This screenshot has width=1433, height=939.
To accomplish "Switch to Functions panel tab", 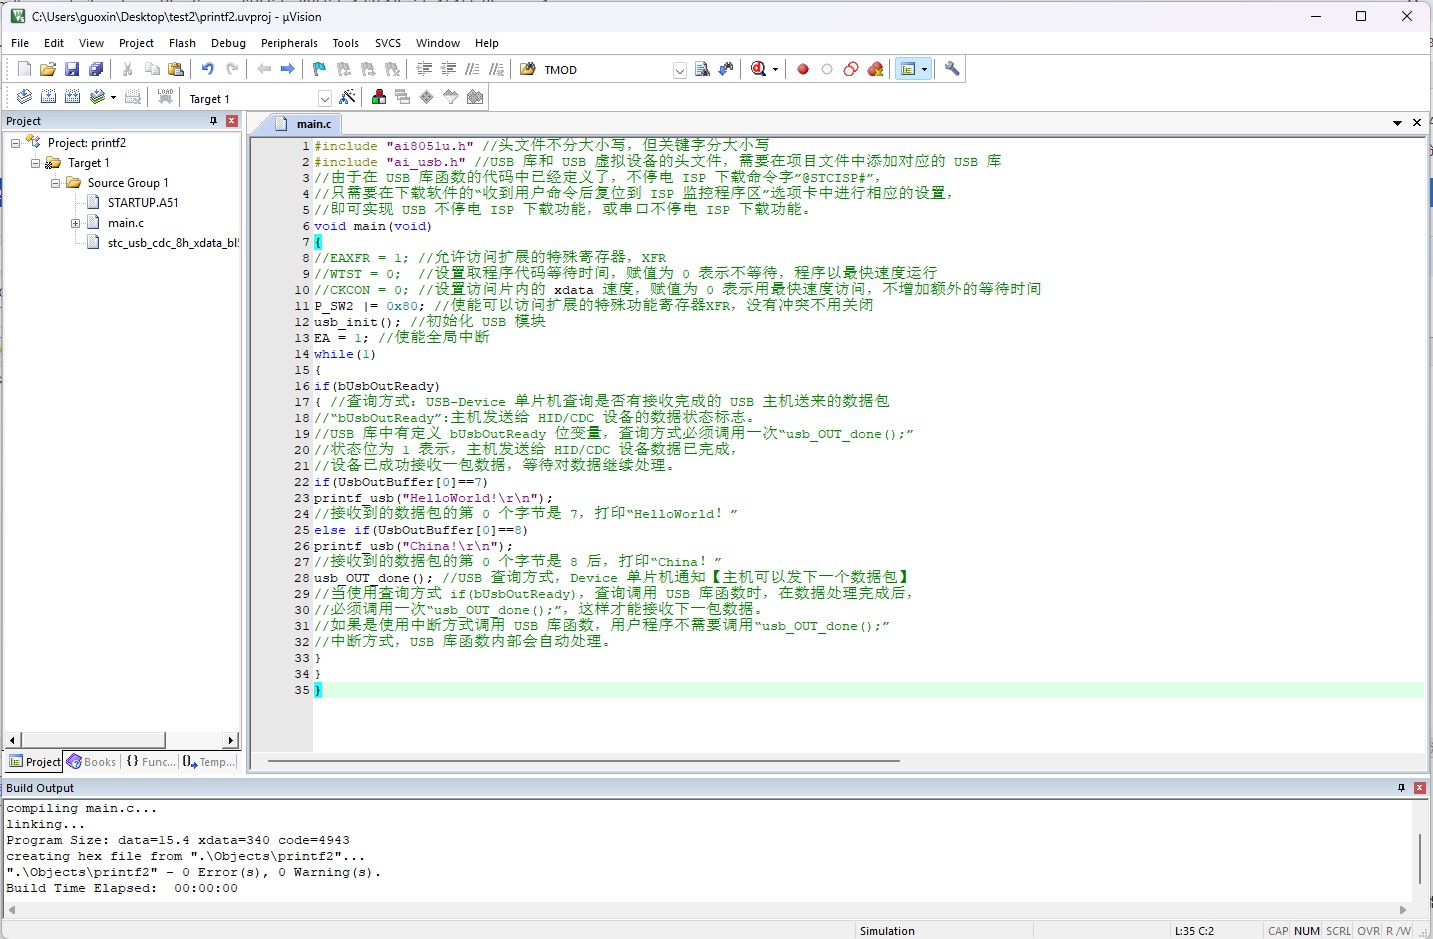I will pos(150,762).
